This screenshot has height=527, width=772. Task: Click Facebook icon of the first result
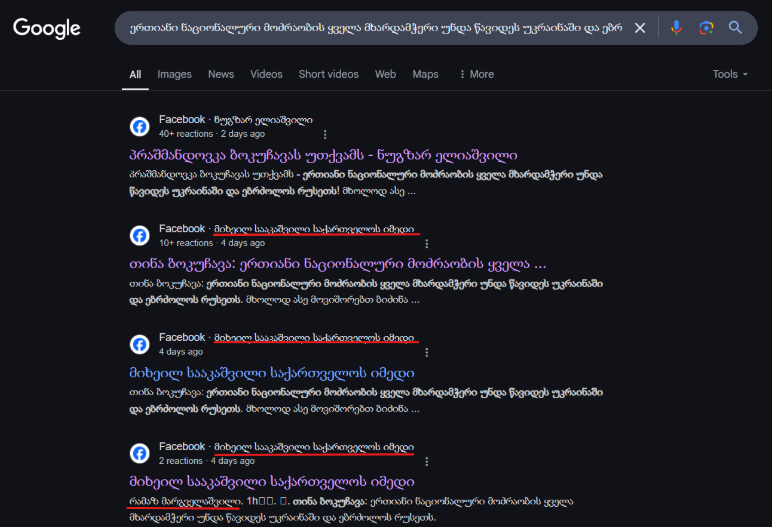pos(140,127)
